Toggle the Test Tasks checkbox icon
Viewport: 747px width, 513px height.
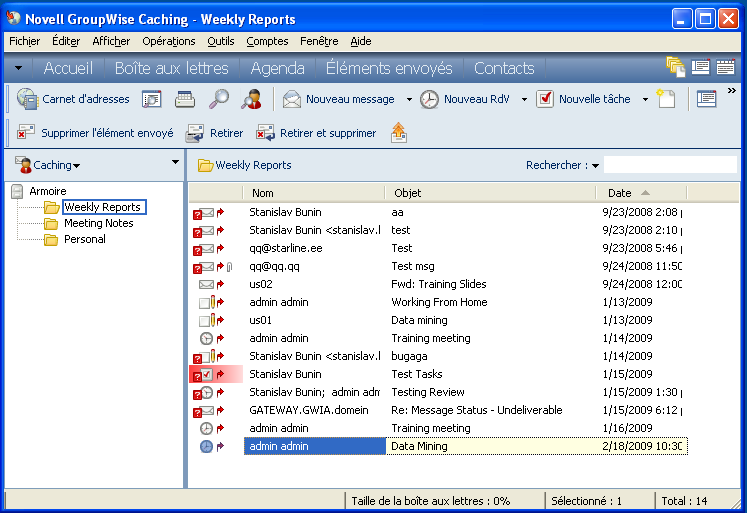pos(207,374)
